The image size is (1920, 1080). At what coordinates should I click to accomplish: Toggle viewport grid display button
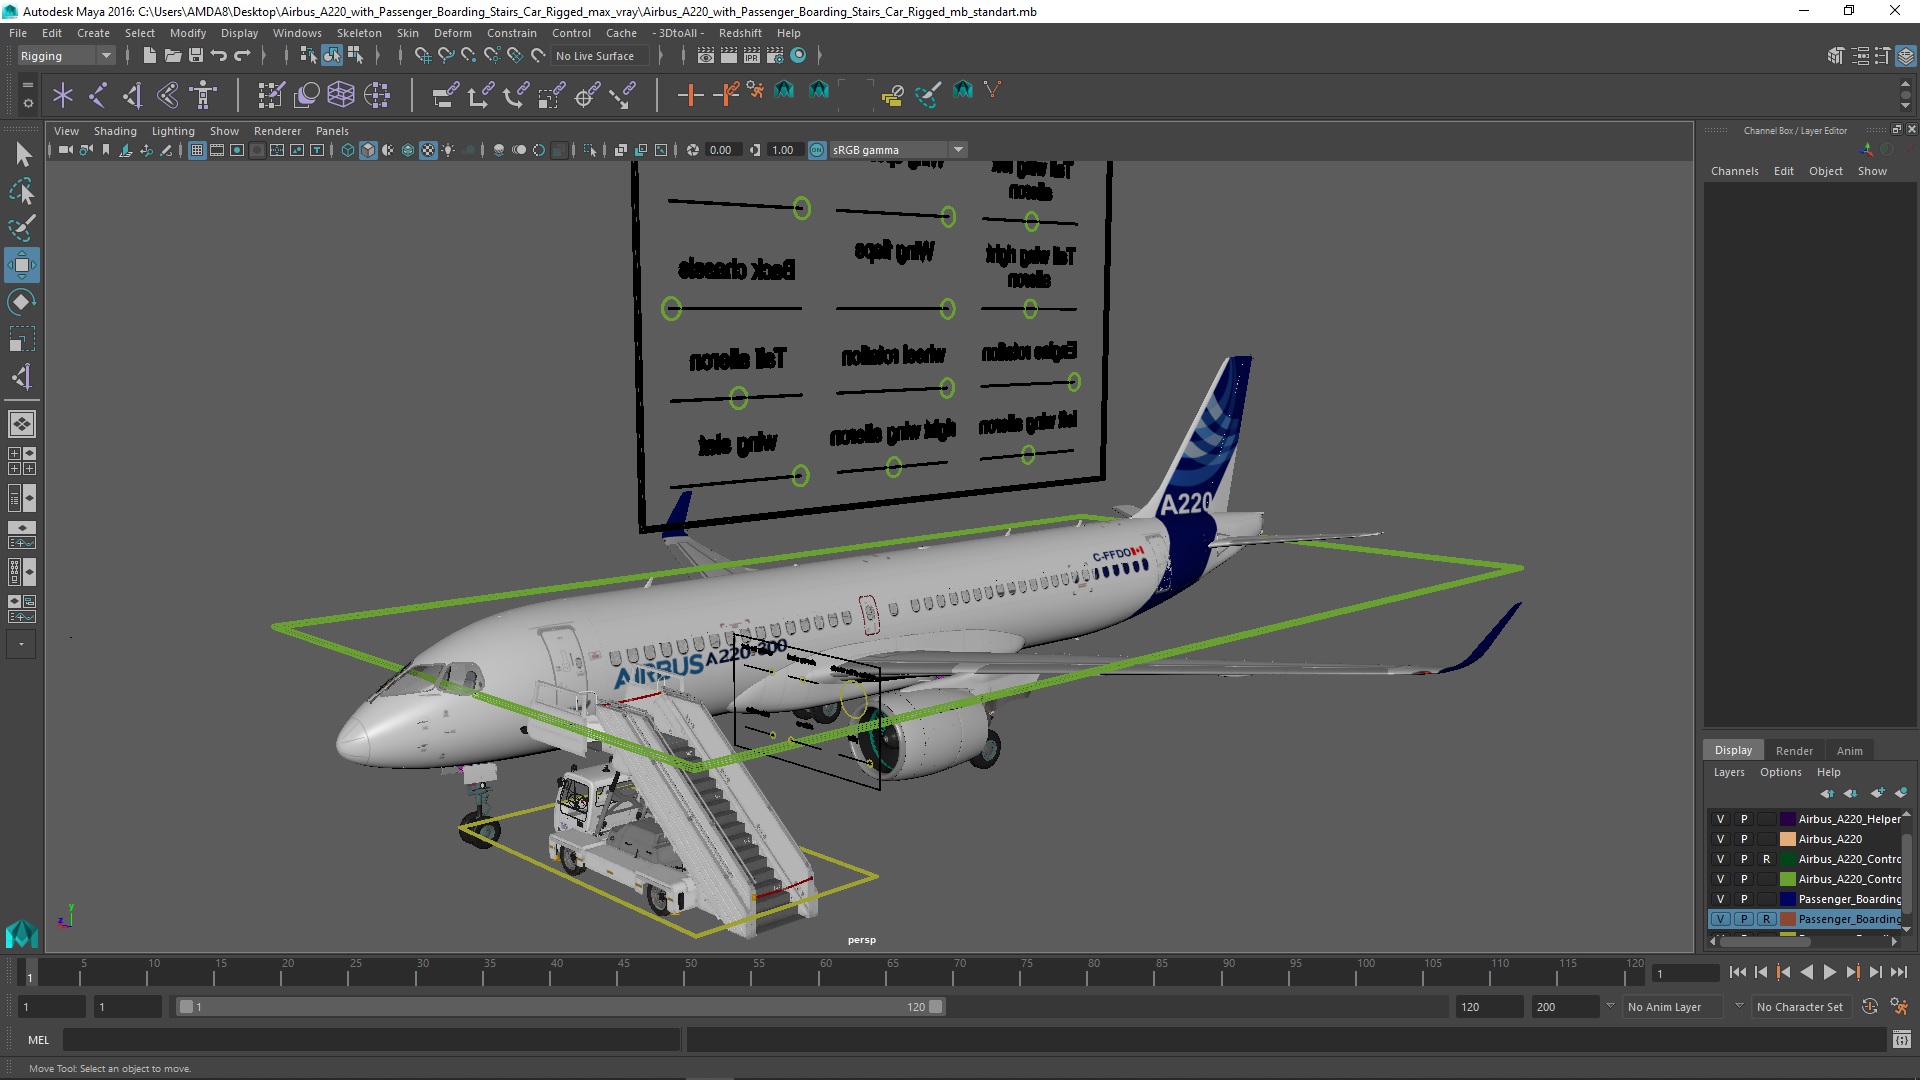tap(197, 150)
